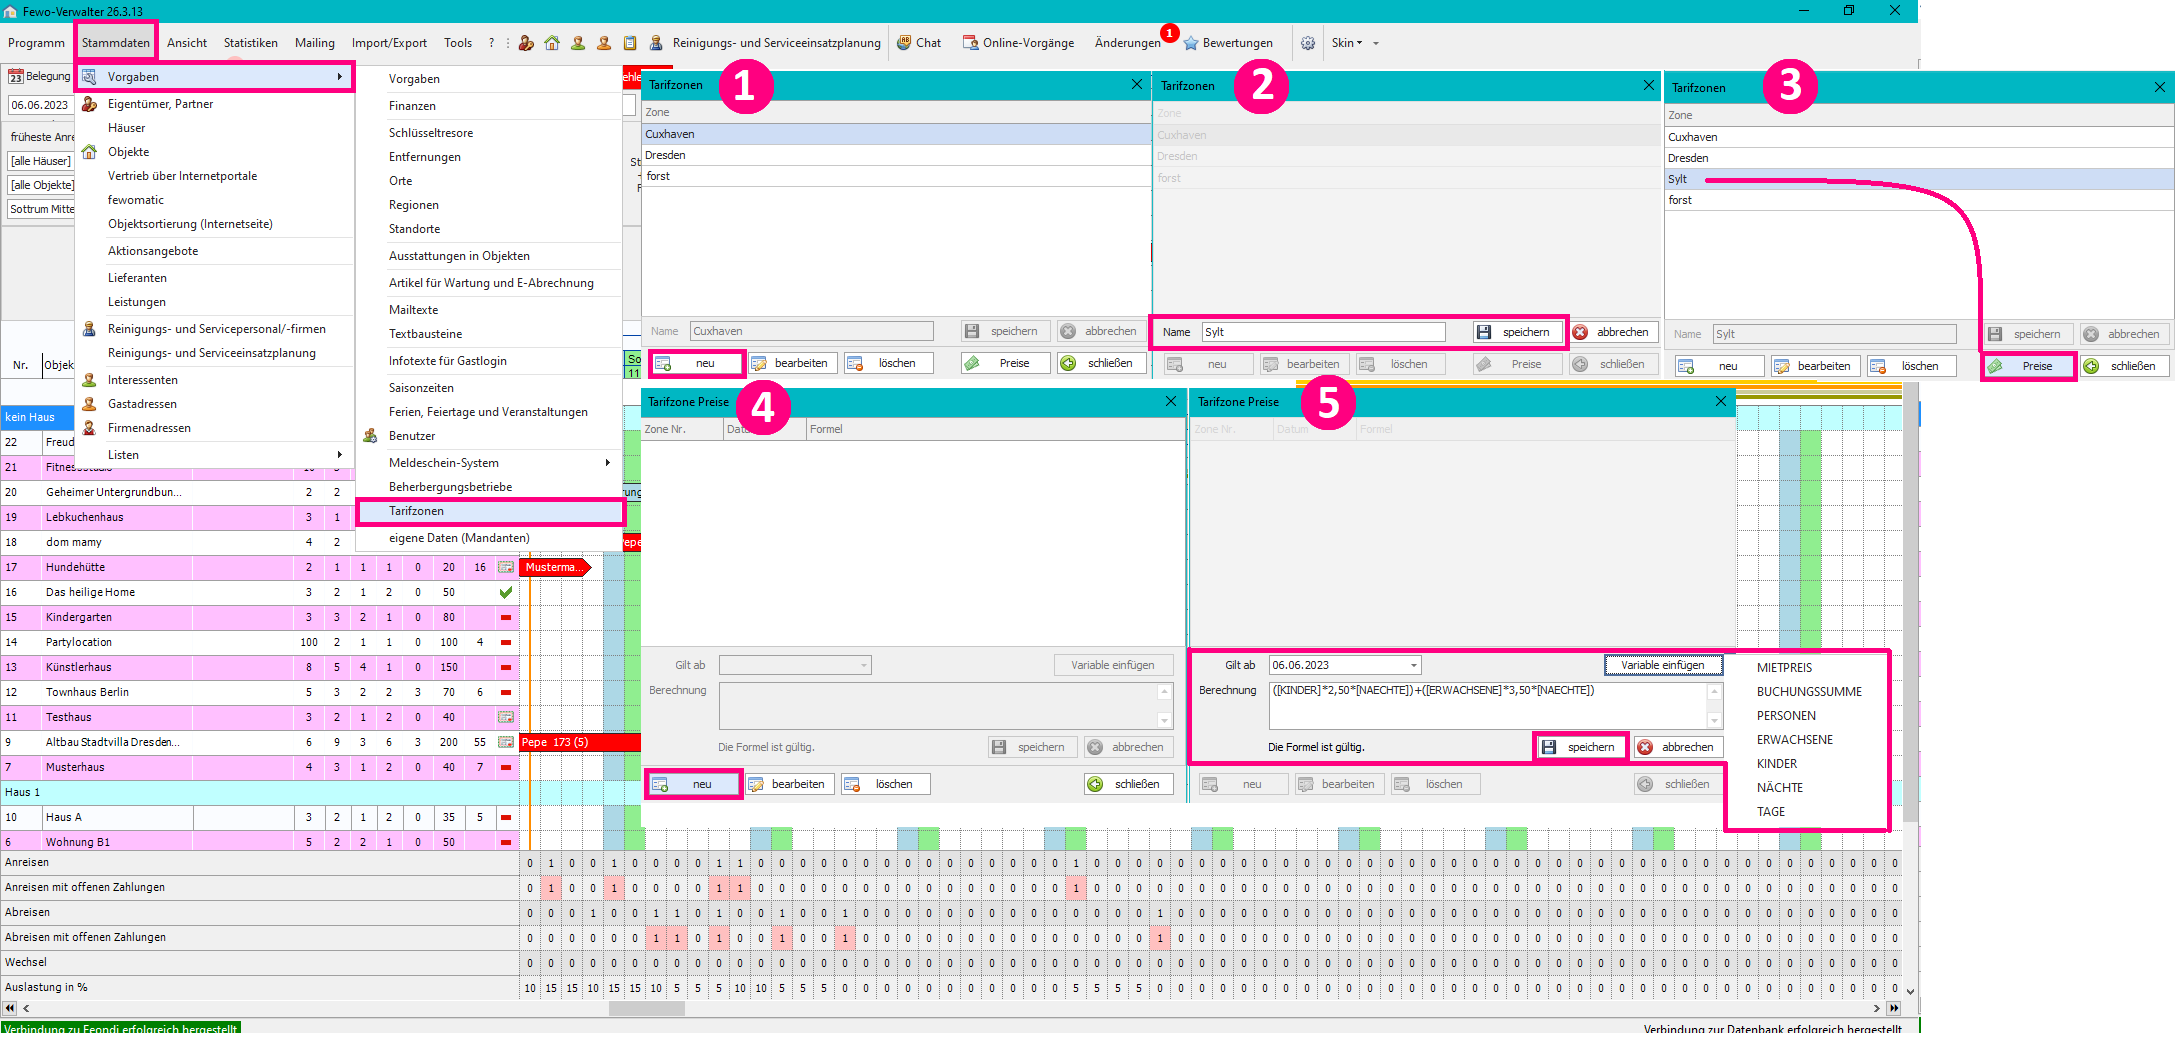Image resolution: width=2175 pixels, height=1064 pixels.
Task: Open the Gilt ab date dropdown showing 06.06.2023
Action: (x=1414, y=665)
